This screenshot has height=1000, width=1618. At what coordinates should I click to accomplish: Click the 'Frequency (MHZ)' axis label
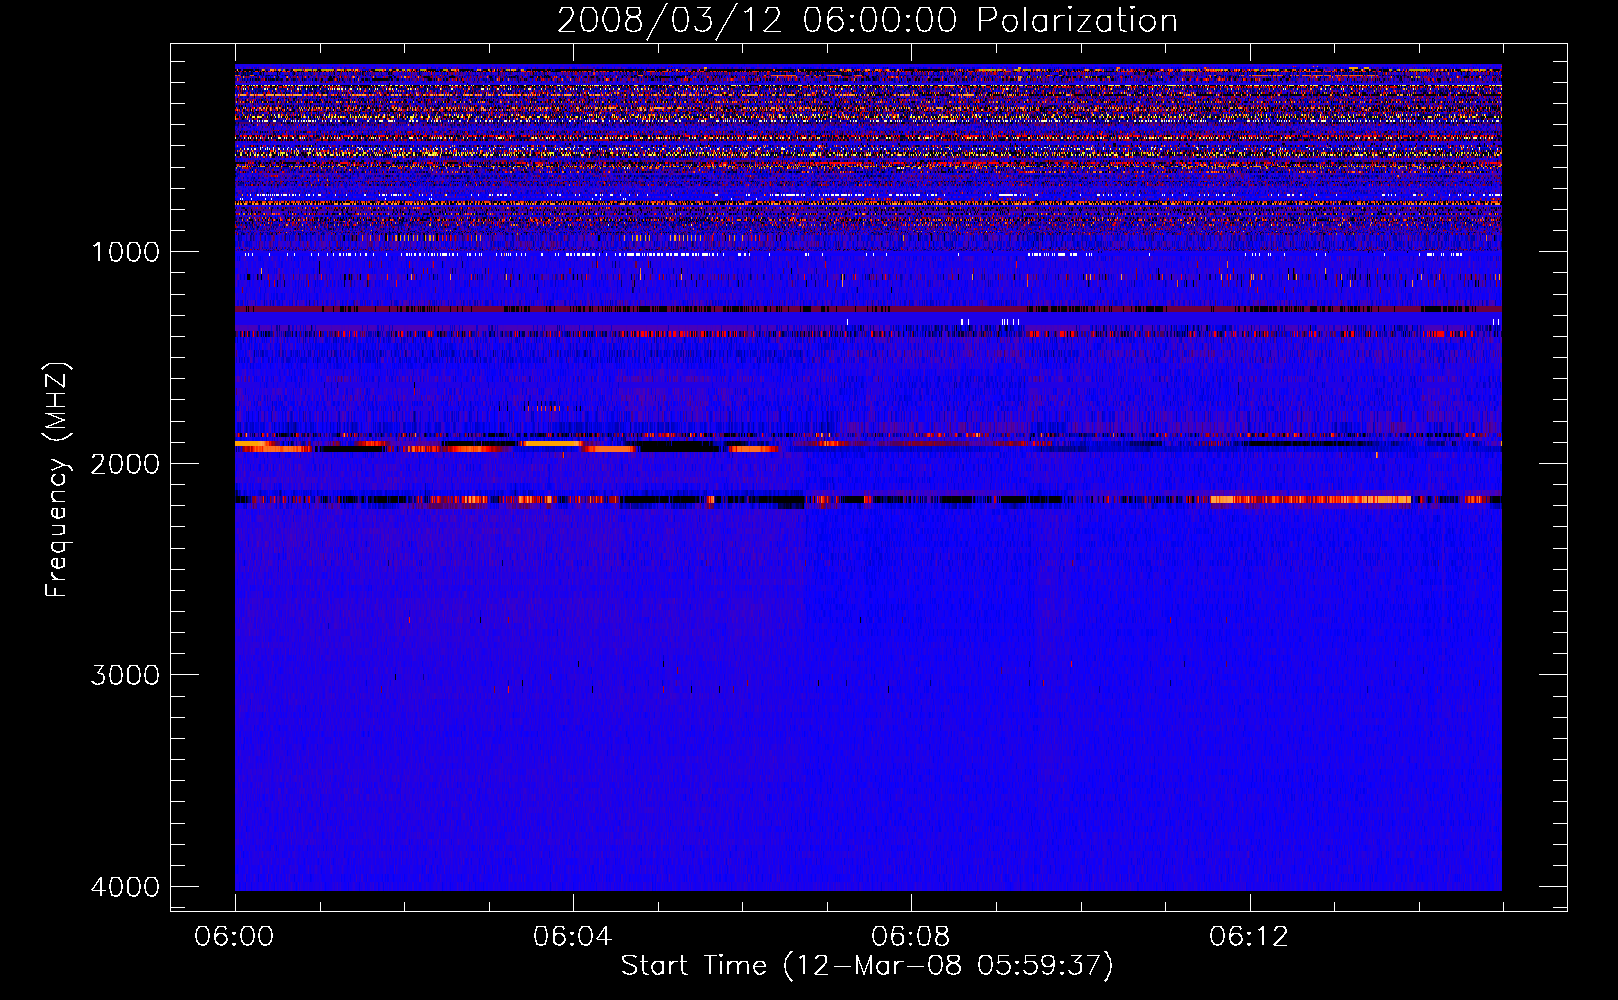point(57,480)
